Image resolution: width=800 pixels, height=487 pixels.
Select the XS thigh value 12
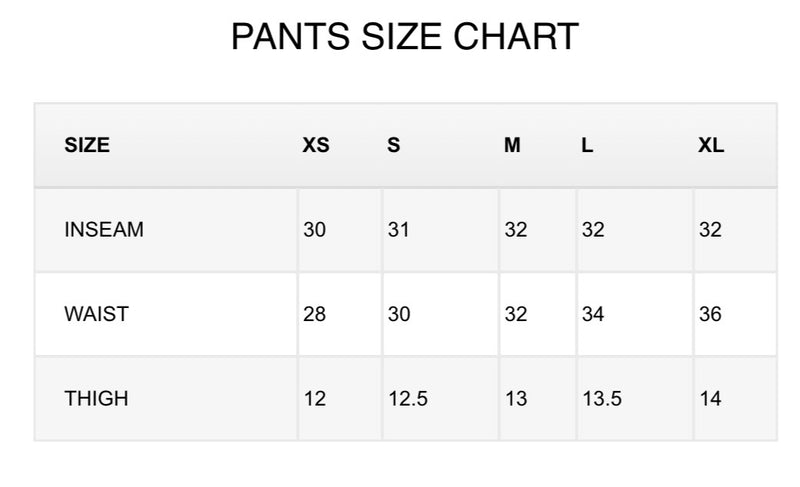(x=315, y=399)
